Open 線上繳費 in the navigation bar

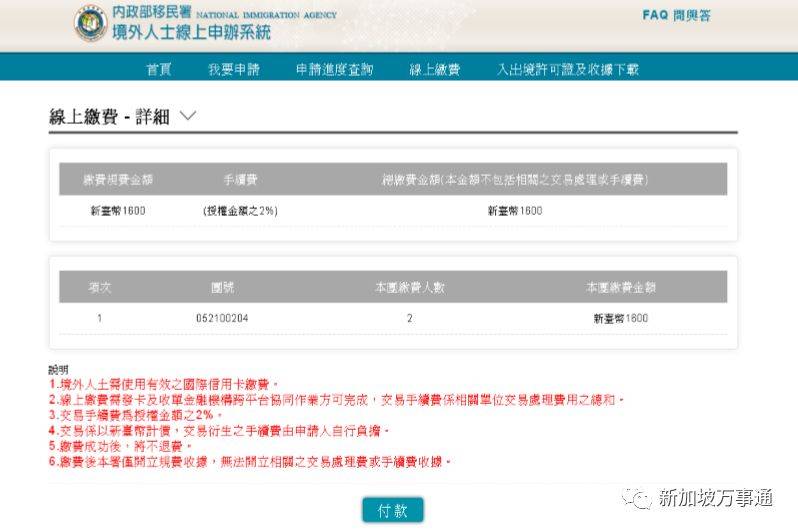pyautogui.click(x=434, y=69)
